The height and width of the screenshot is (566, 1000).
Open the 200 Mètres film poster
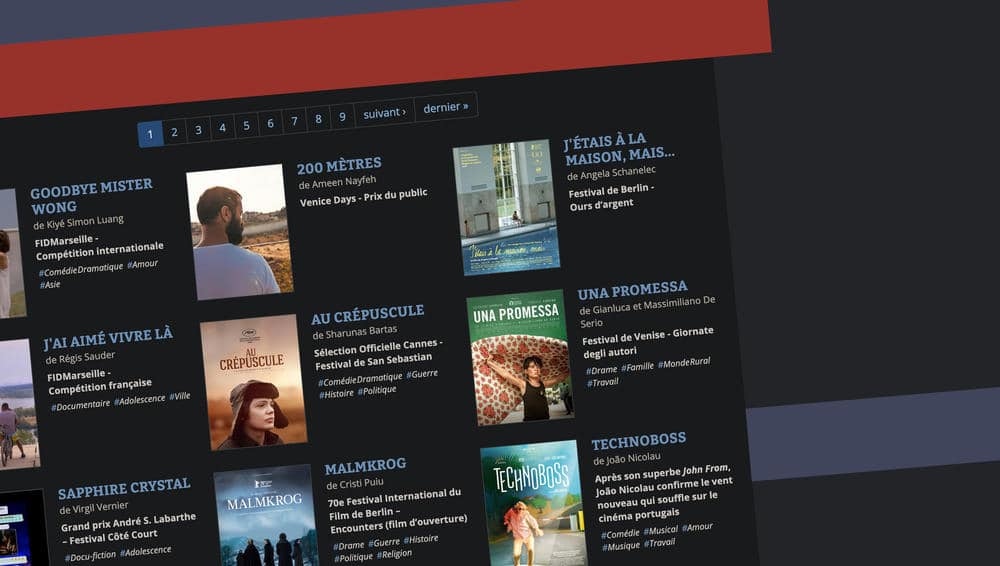pyautogui.click(x=240, y=232)
